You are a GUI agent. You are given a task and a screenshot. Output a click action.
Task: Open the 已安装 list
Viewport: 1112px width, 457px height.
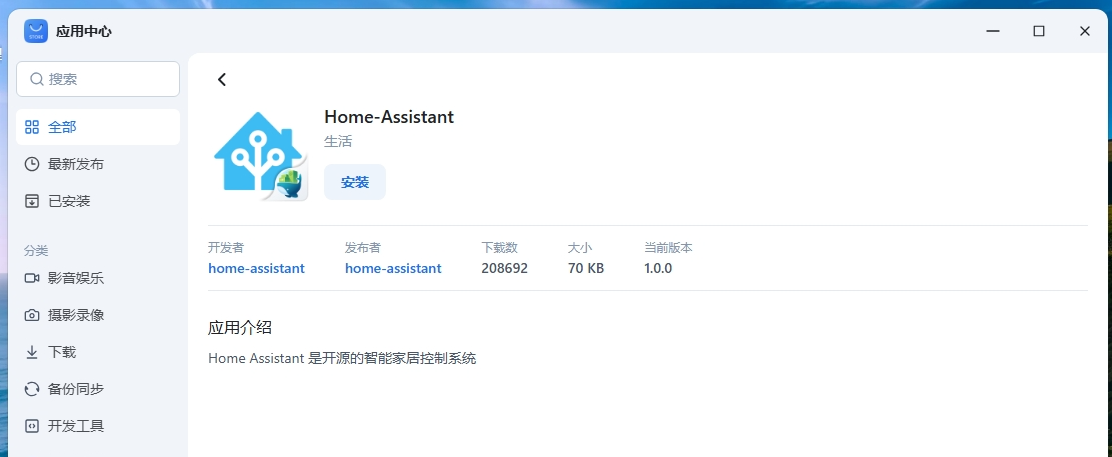click(98, 201)
